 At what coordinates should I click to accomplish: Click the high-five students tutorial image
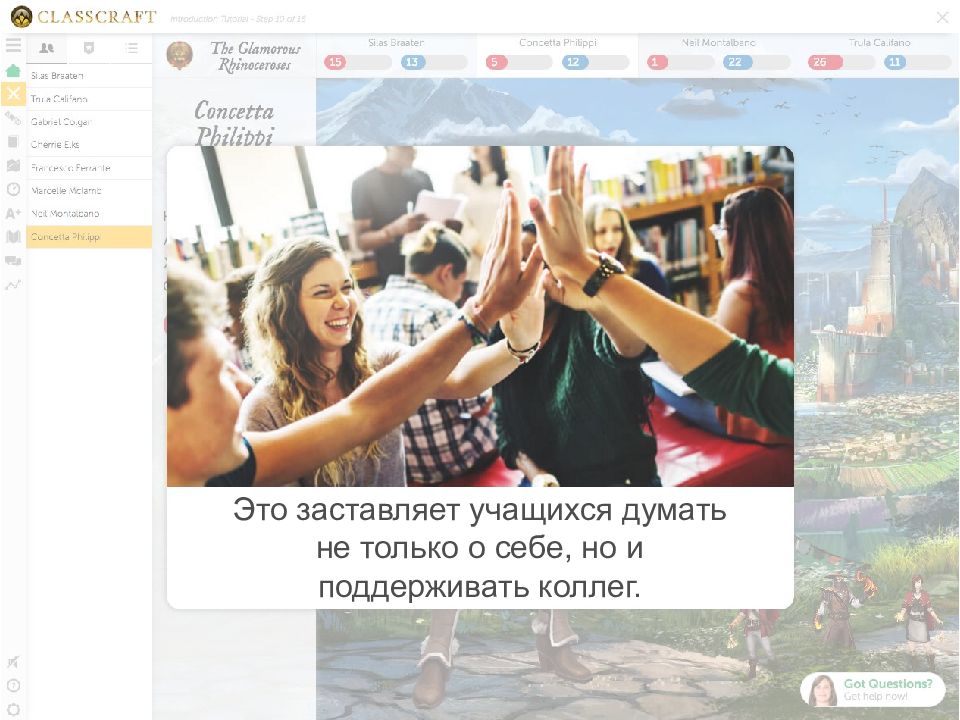(480, 316)
